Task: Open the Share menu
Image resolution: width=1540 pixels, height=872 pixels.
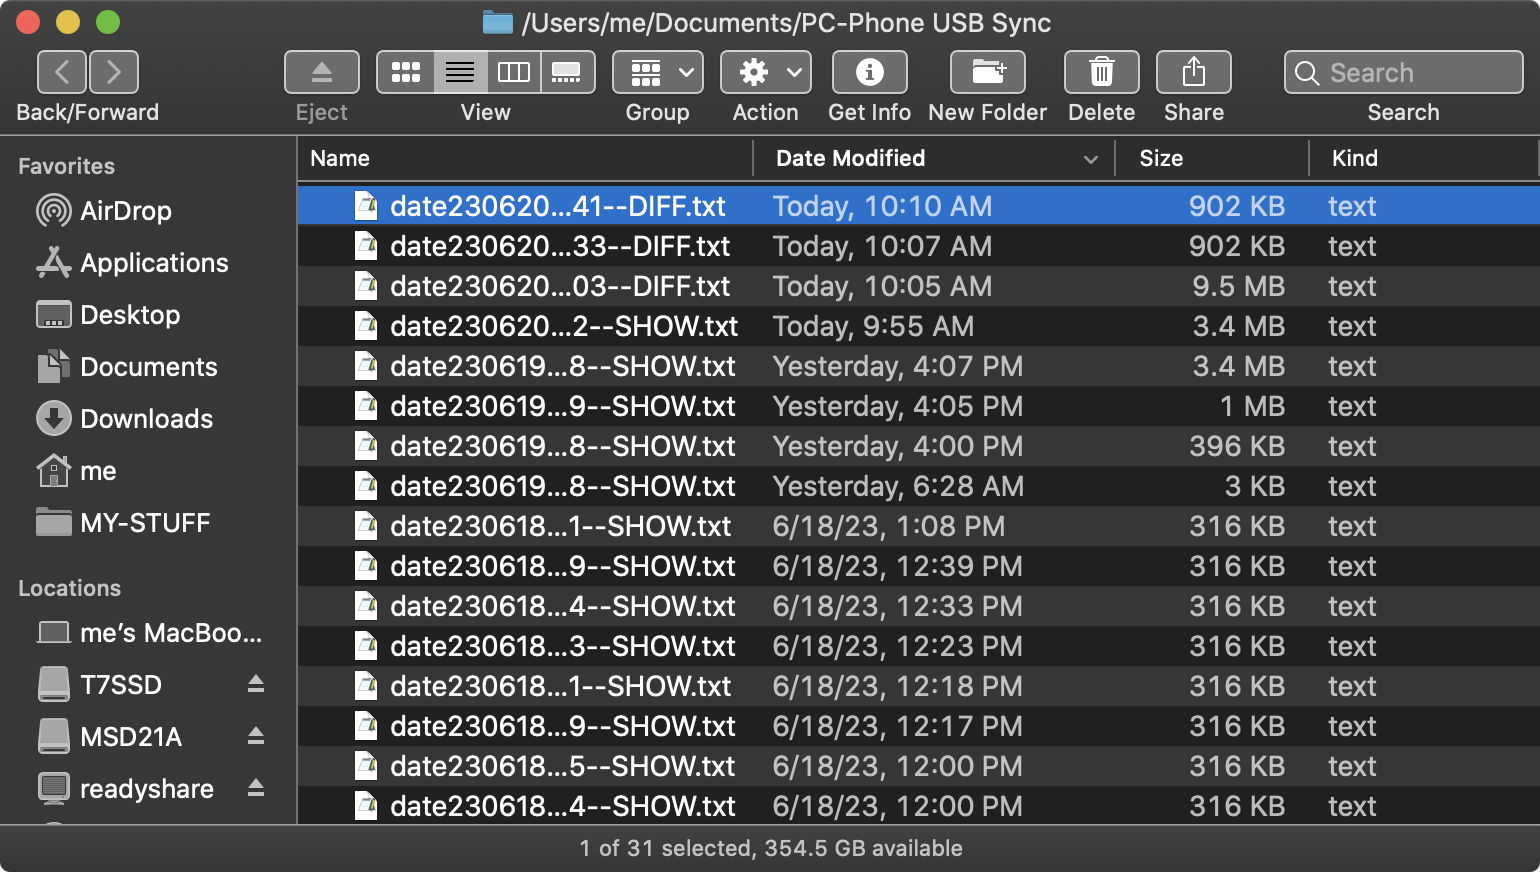Action: point(1194,72)
